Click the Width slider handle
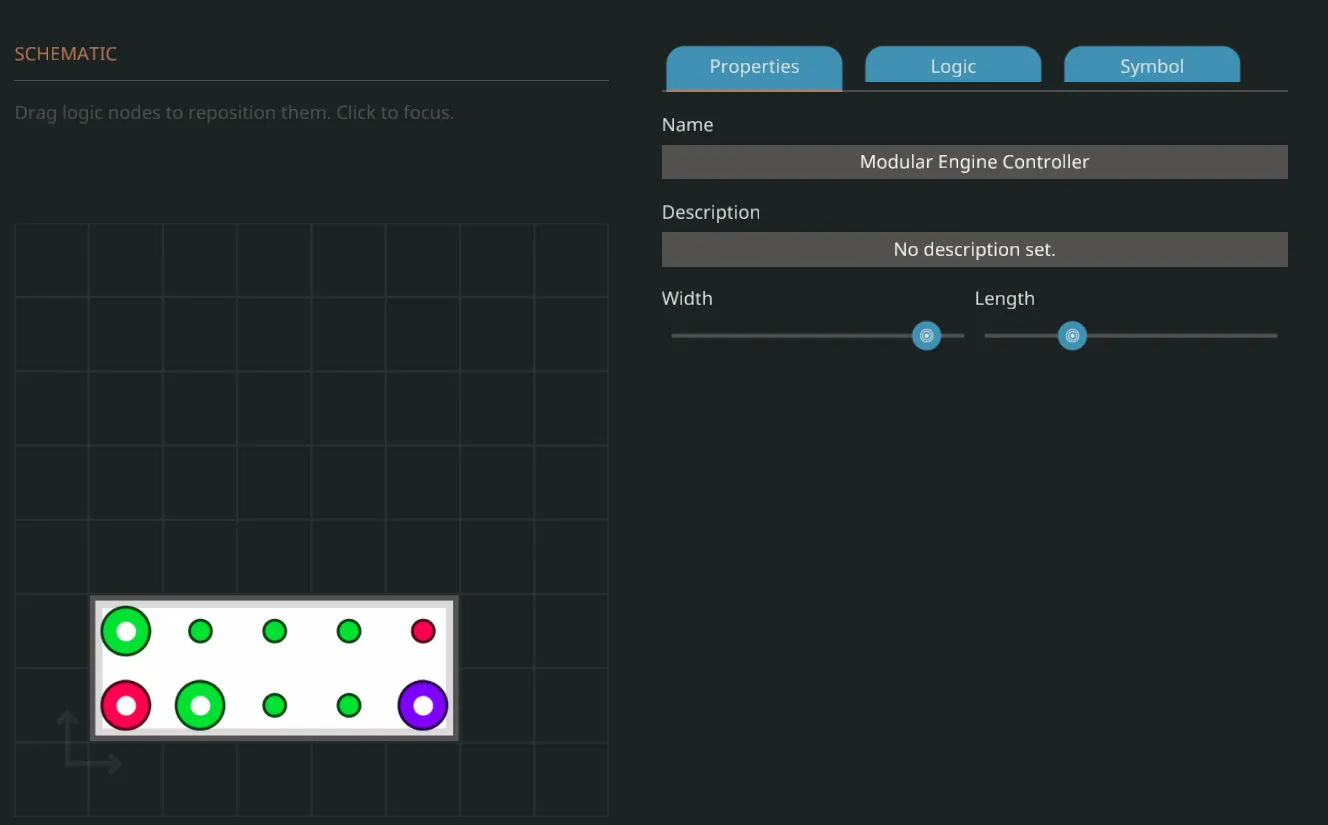 [926, 336]
